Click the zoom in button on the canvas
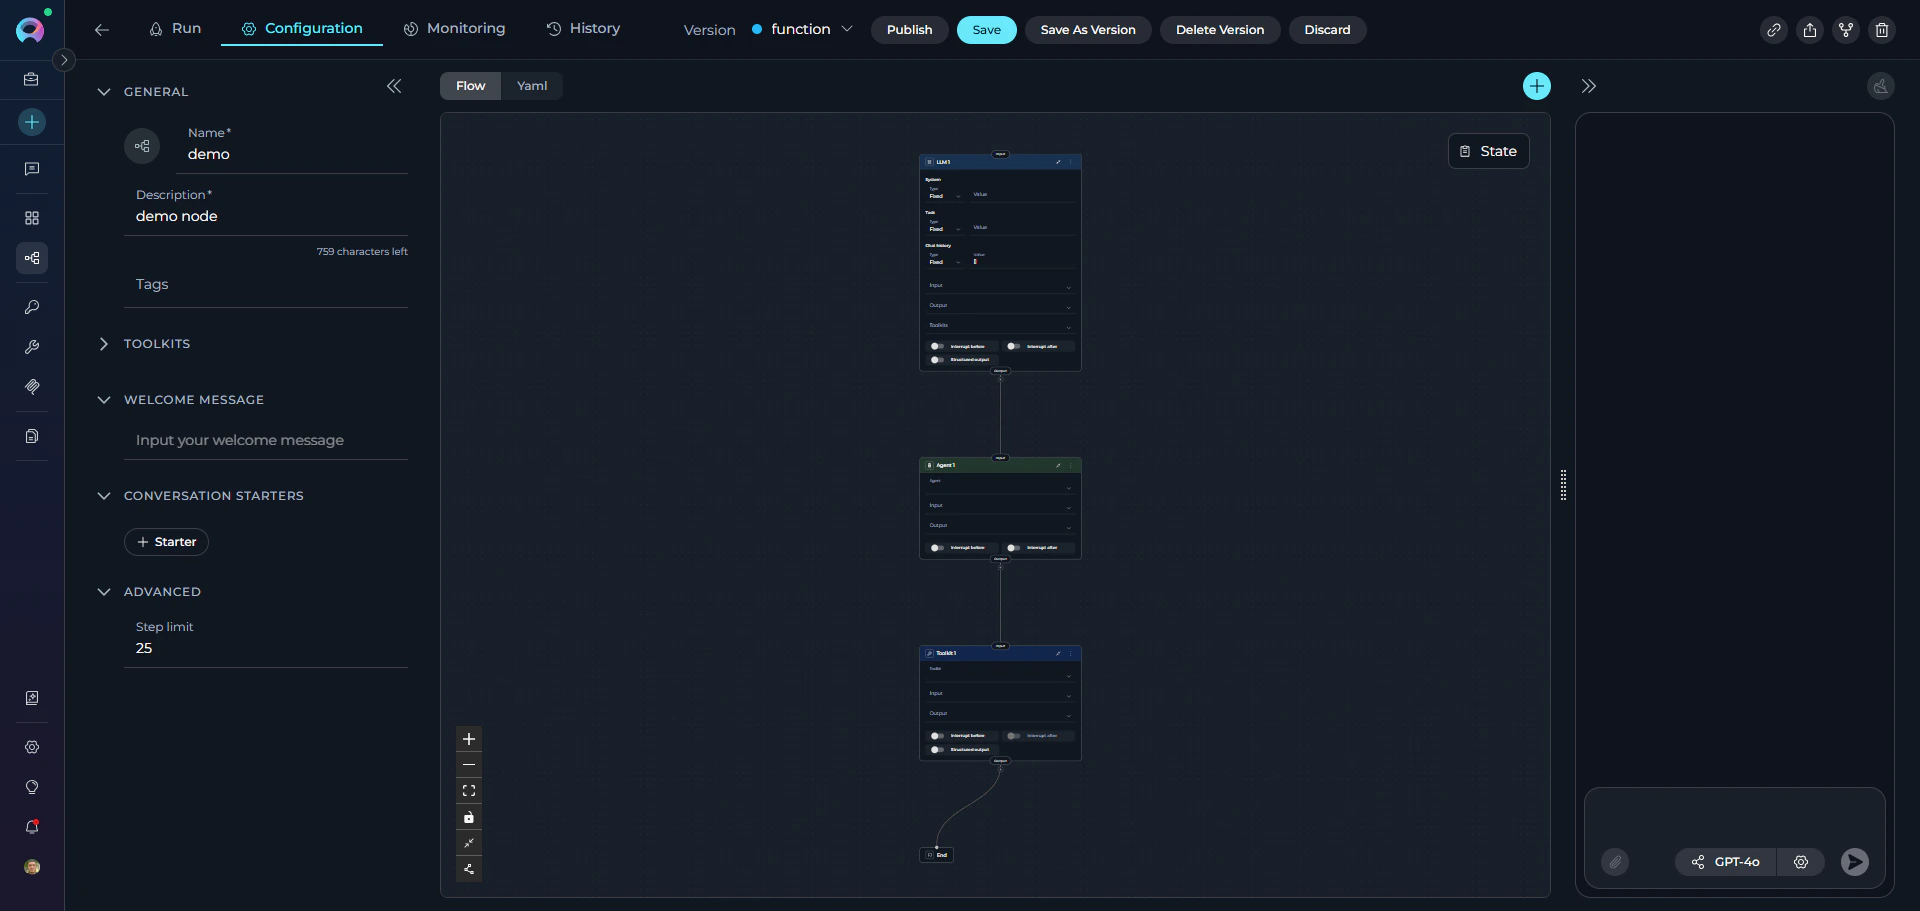Image resolution: width=1920 pixels, height=911 pixels. 470,740
